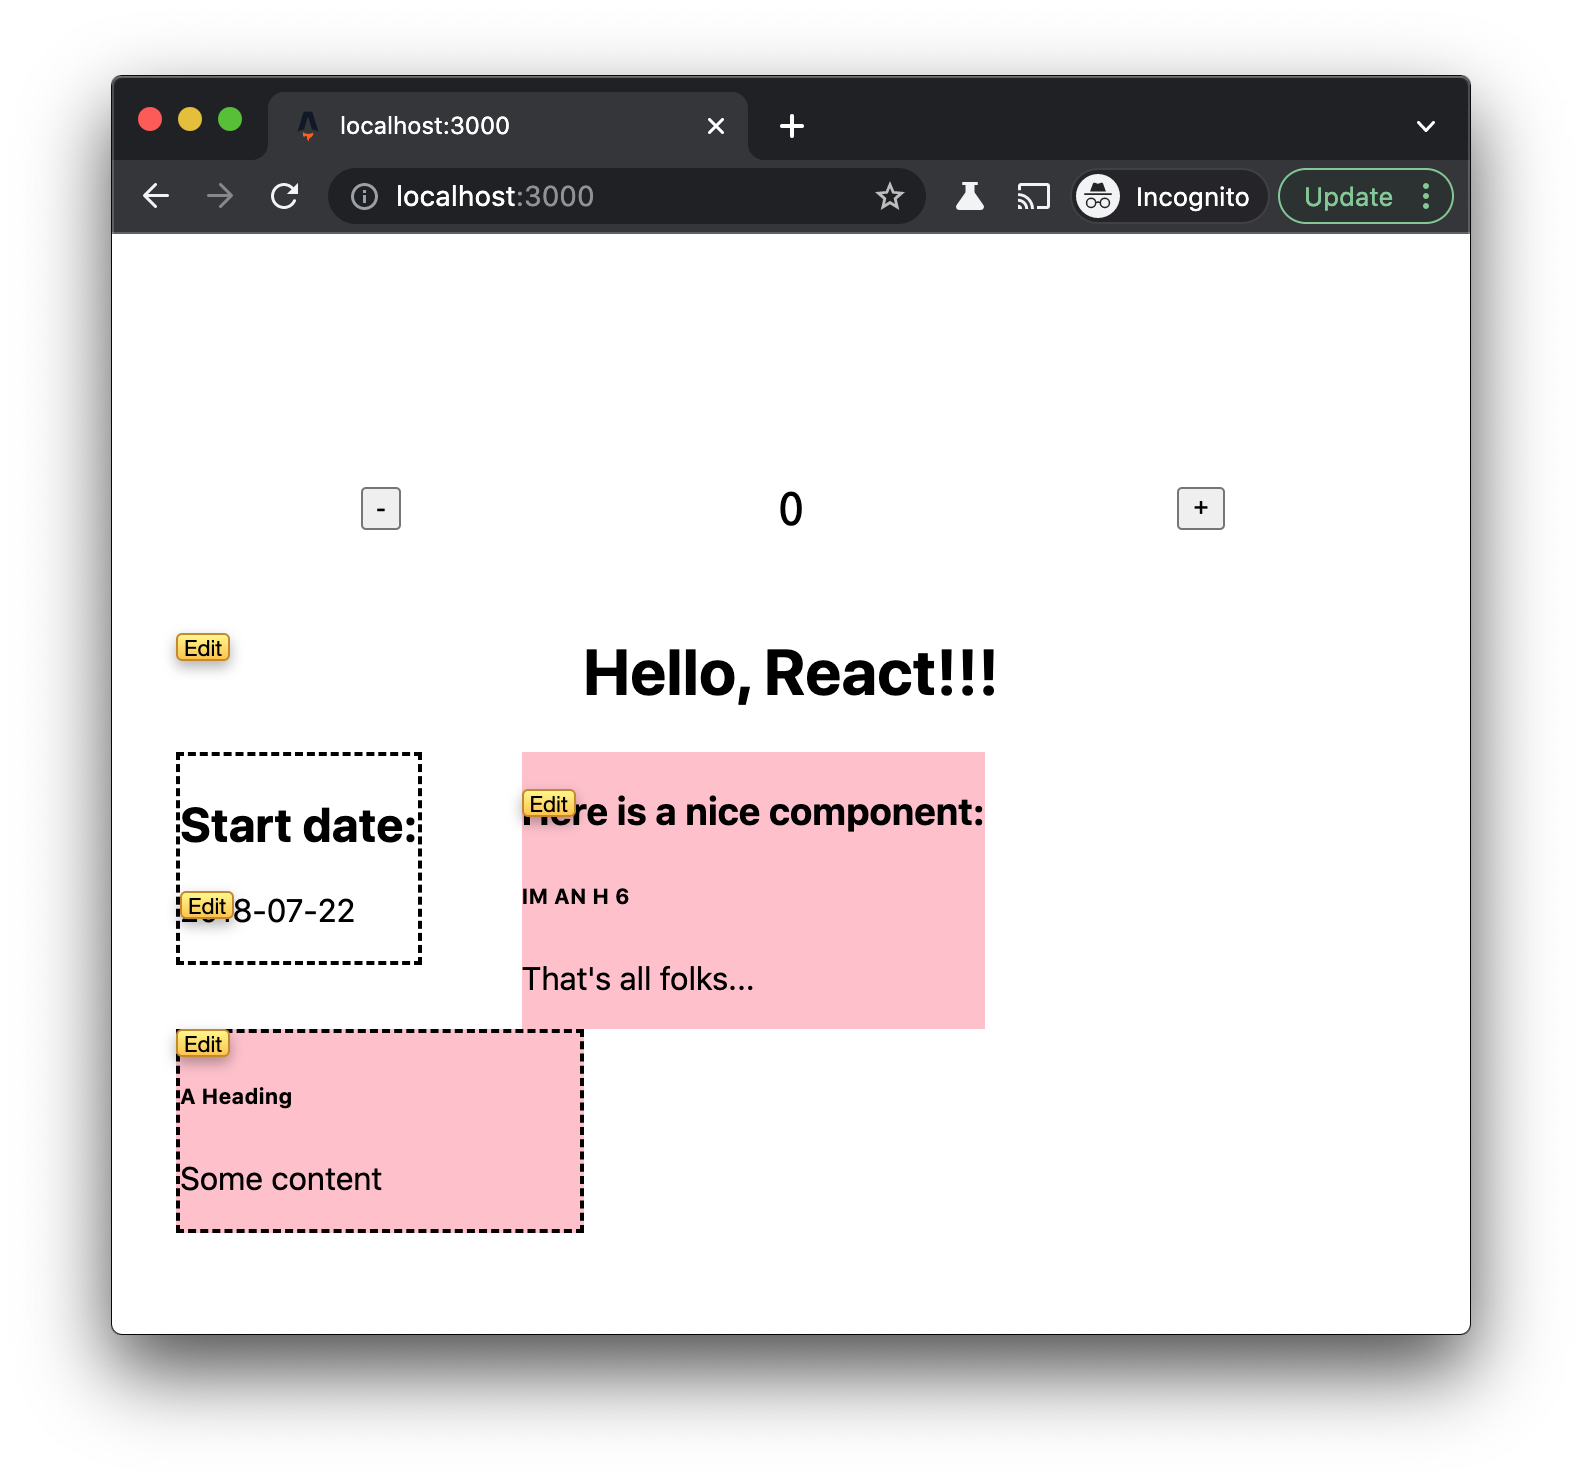This screenshot has width=1582, height=1482.
Task: Click Edit badge above A Heading box
Action: [x=203, y=1044]
